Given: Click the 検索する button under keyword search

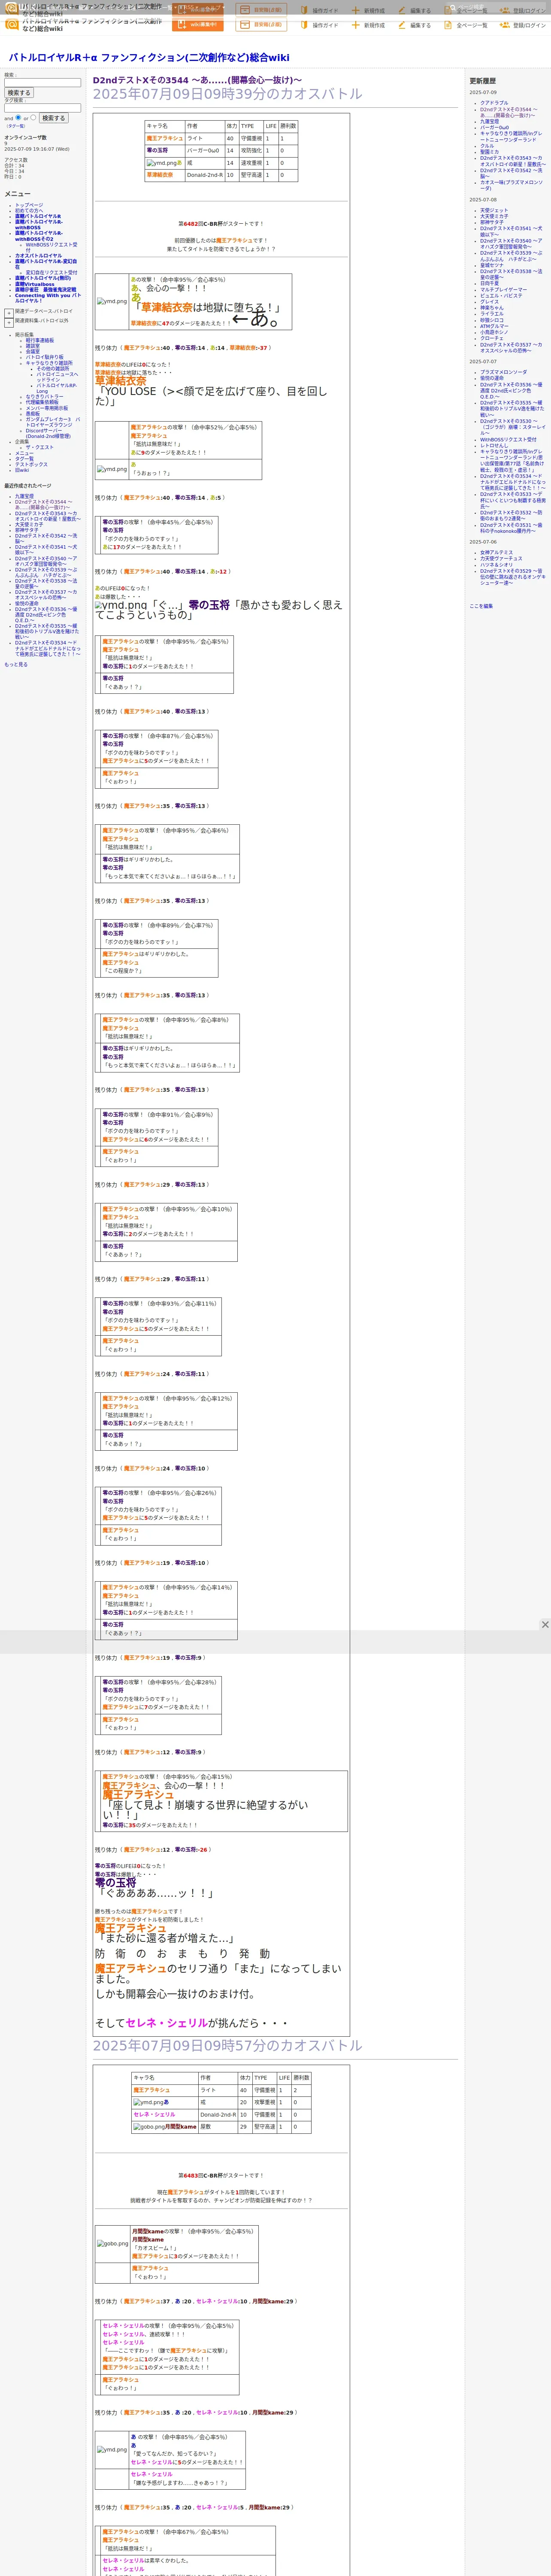Looking at the screenshot, I should click(19, 93).
